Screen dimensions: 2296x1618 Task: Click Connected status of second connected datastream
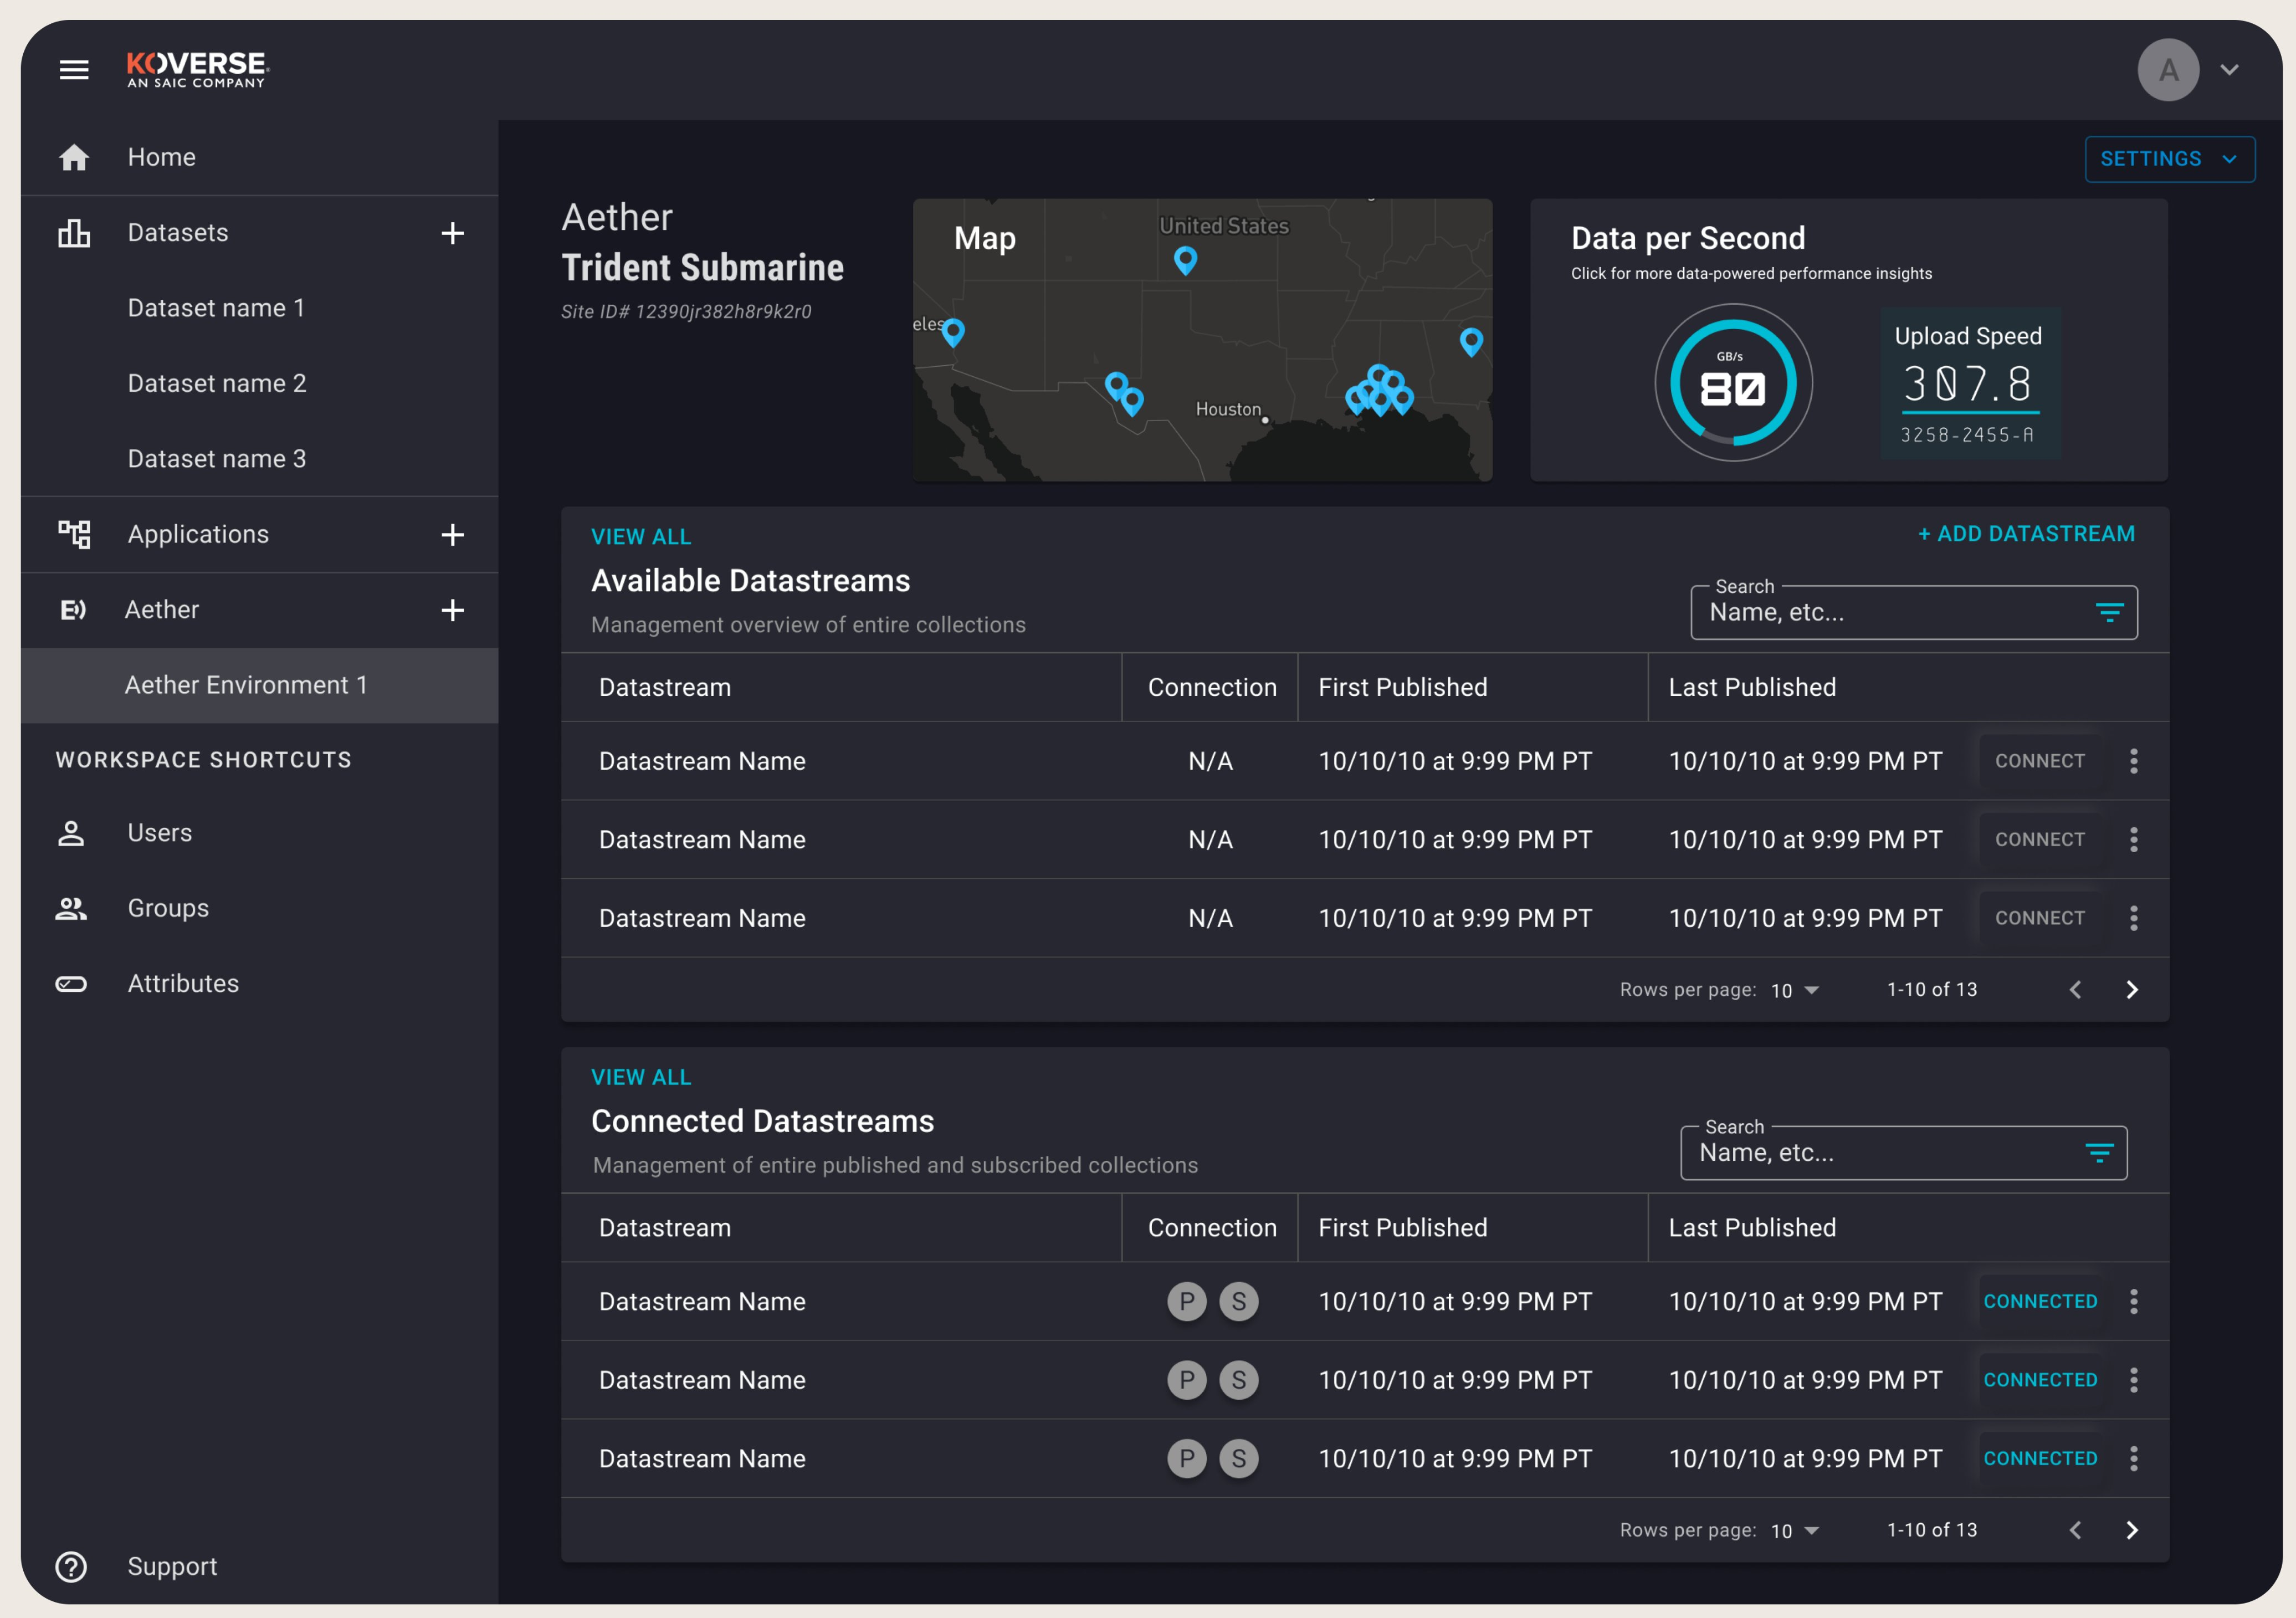(x=2040, y=1380)
